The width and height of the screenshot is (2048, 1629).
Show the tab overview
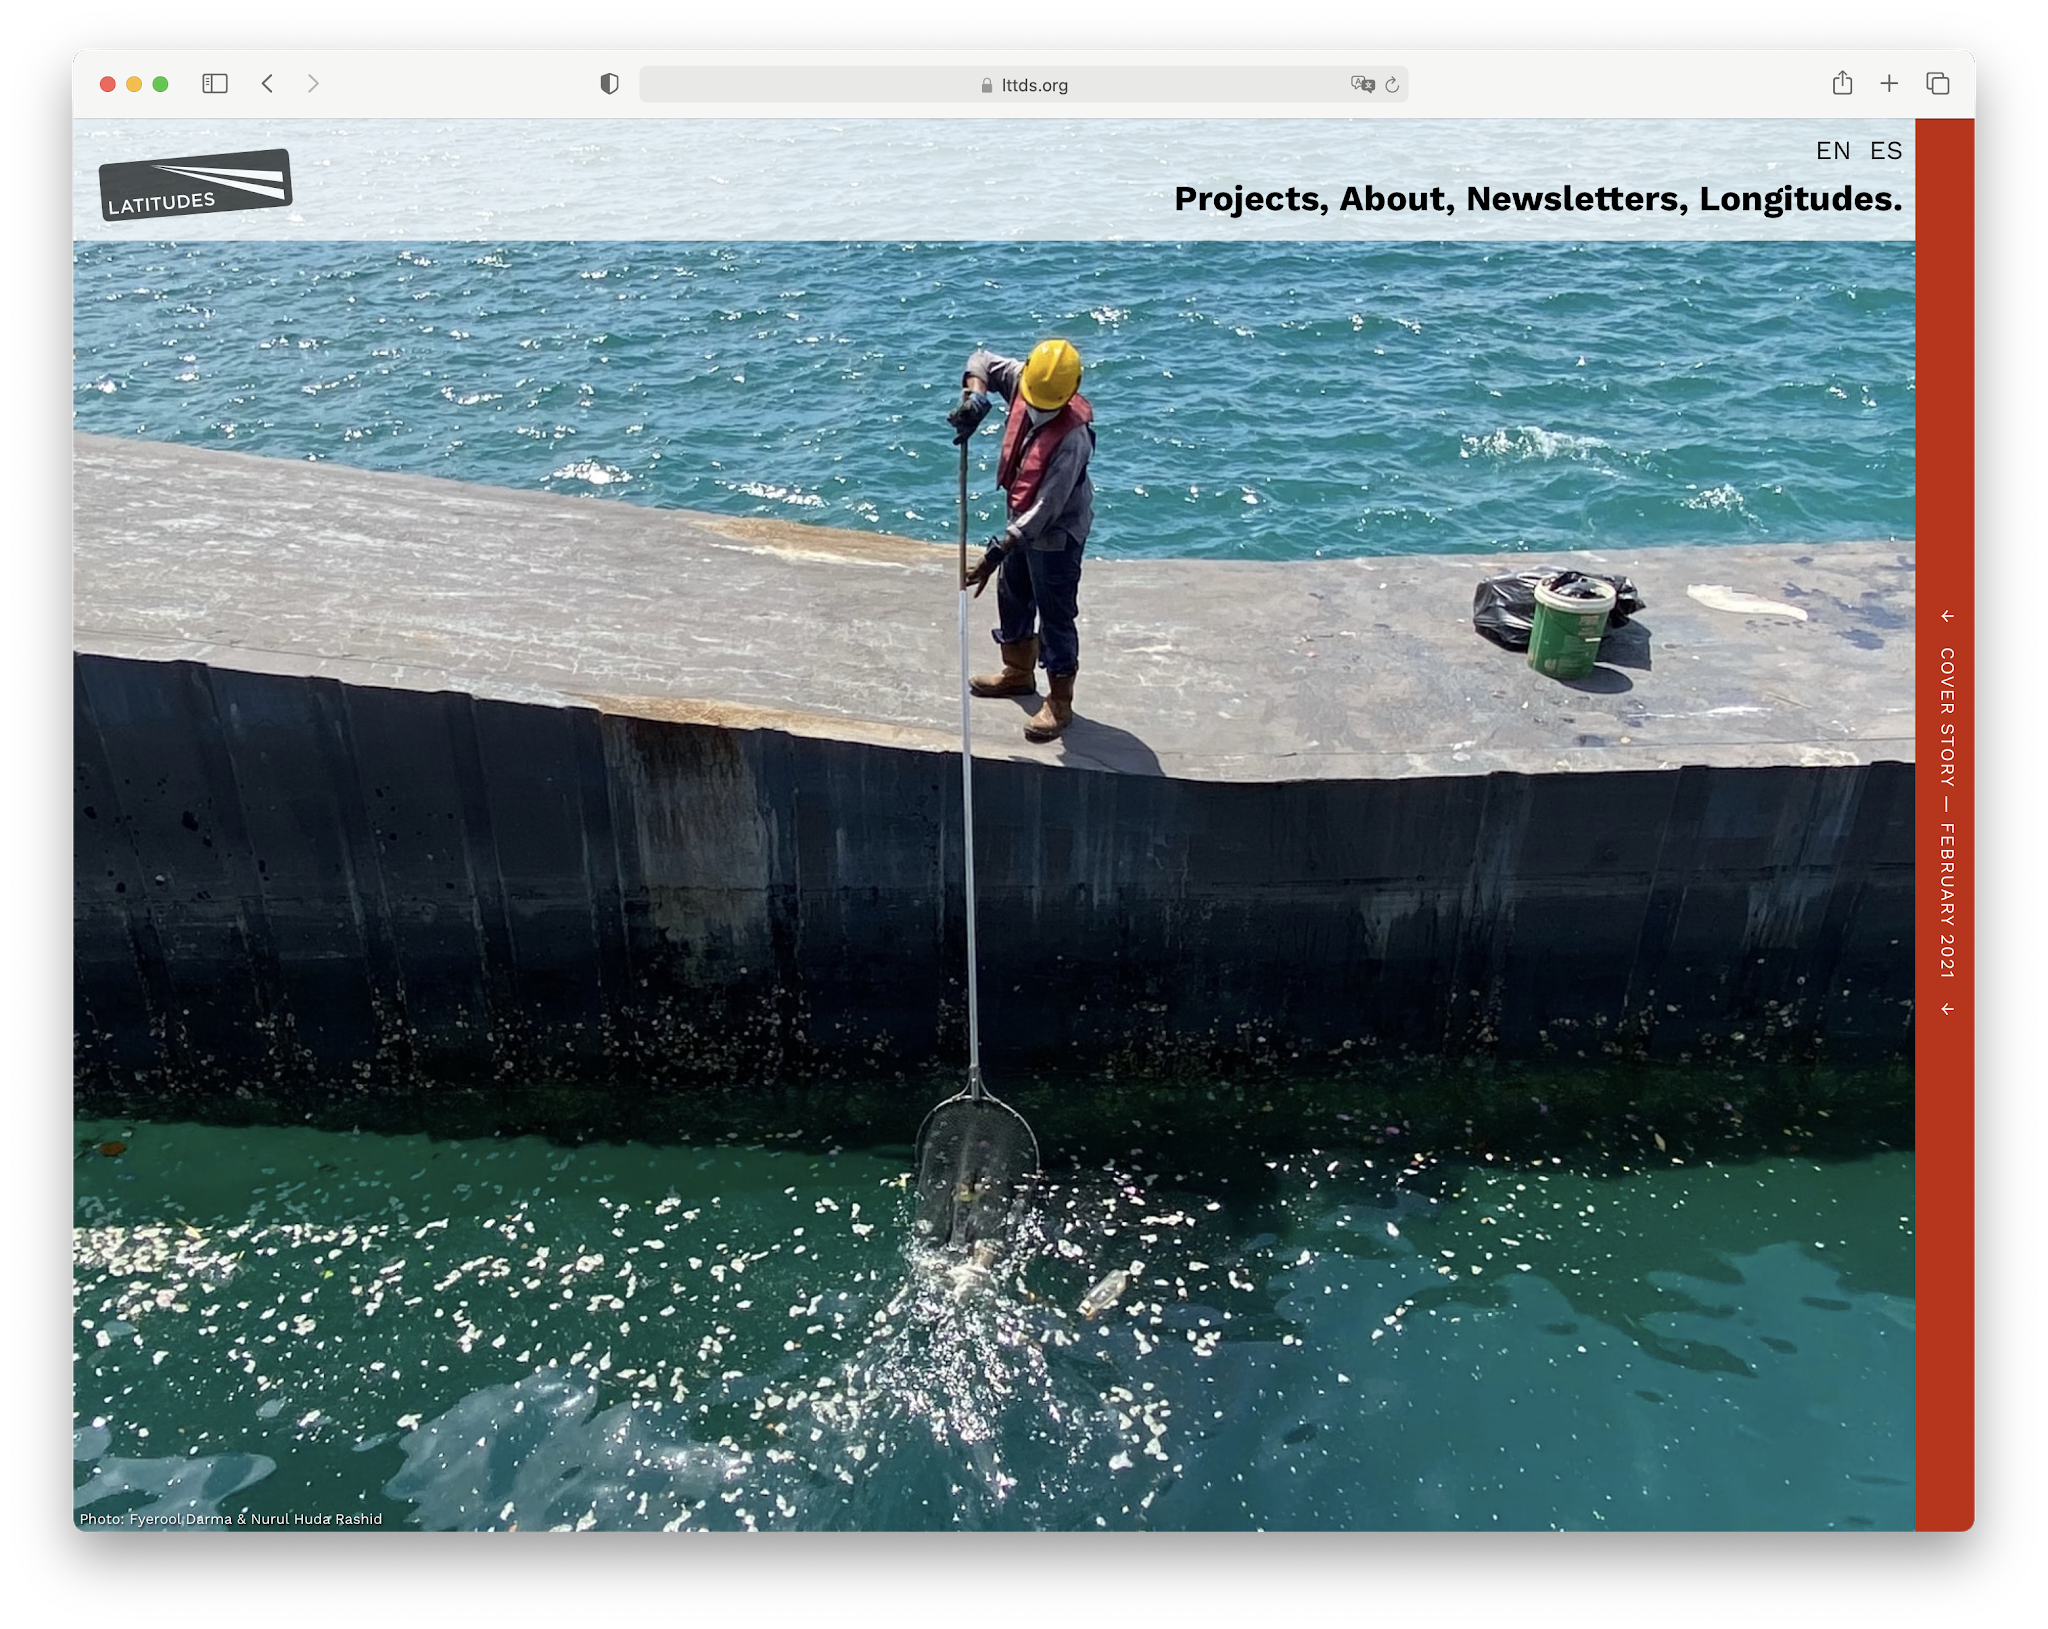pos(1938,84)
